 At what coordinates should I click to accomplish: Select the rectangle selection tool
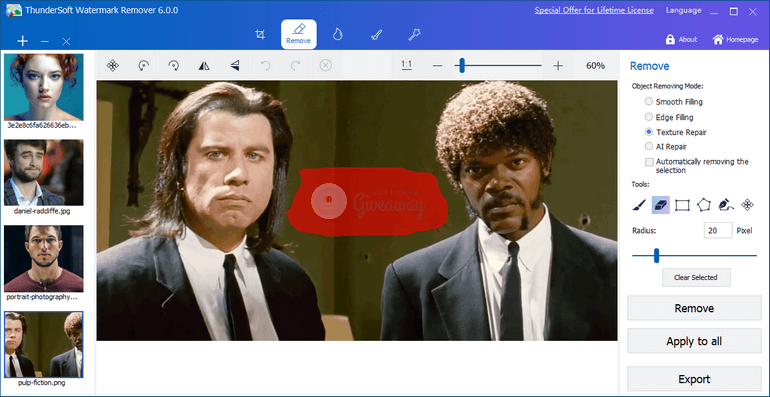(x=682, y=205)
